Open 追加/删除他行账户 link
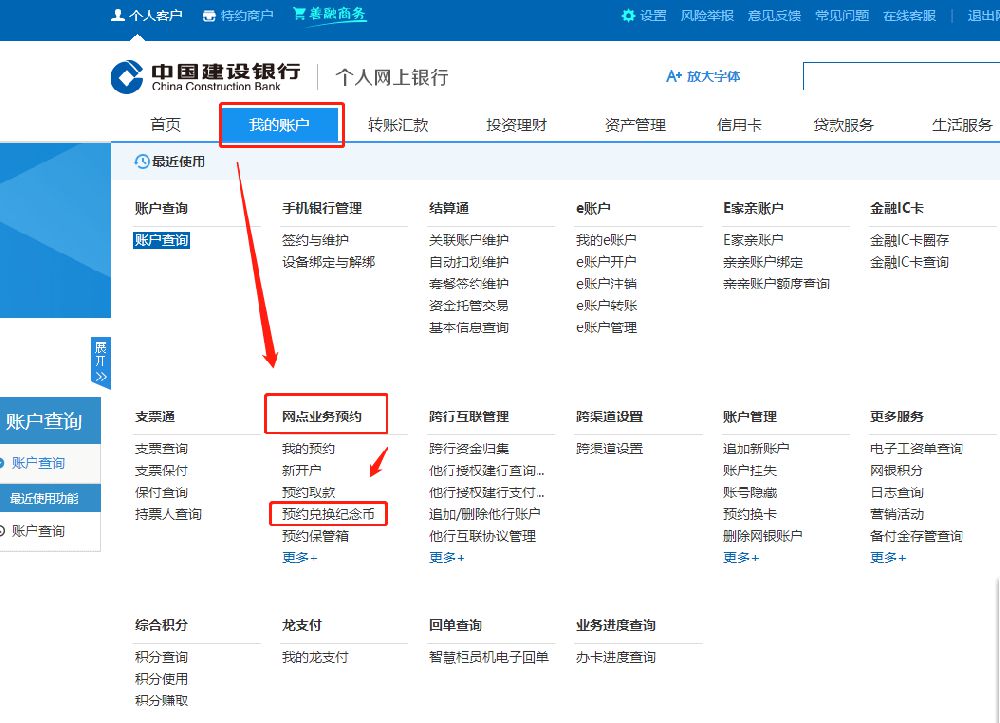 485,514
